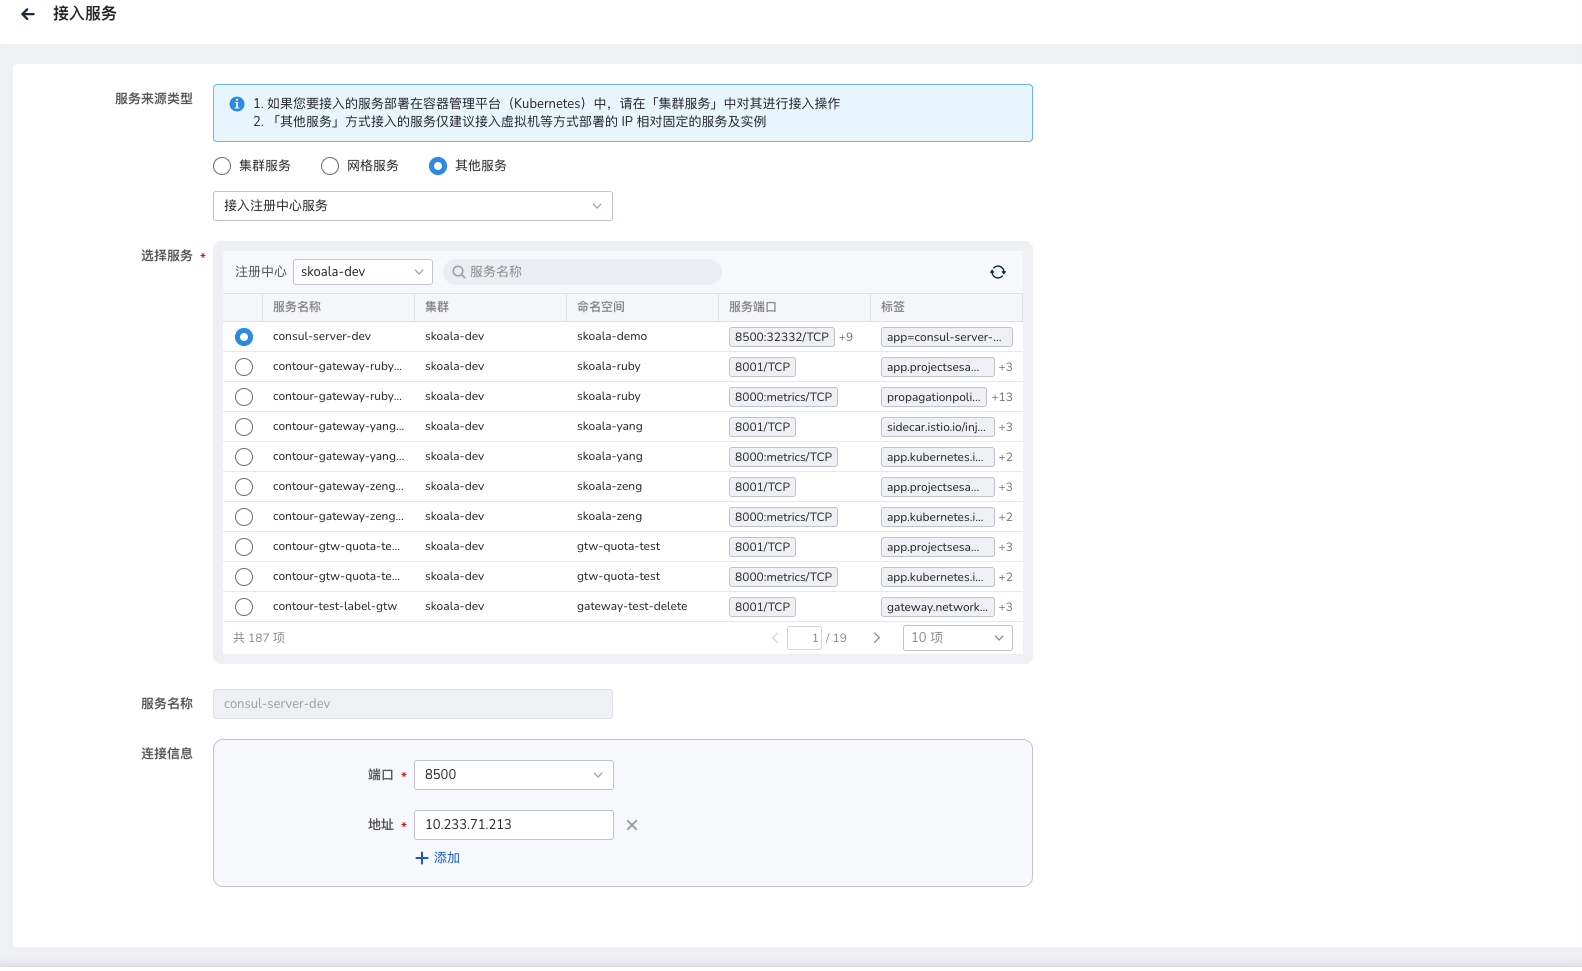1582x971 pixels.
Task: Go to next page of service list
Action: (877, 638)
